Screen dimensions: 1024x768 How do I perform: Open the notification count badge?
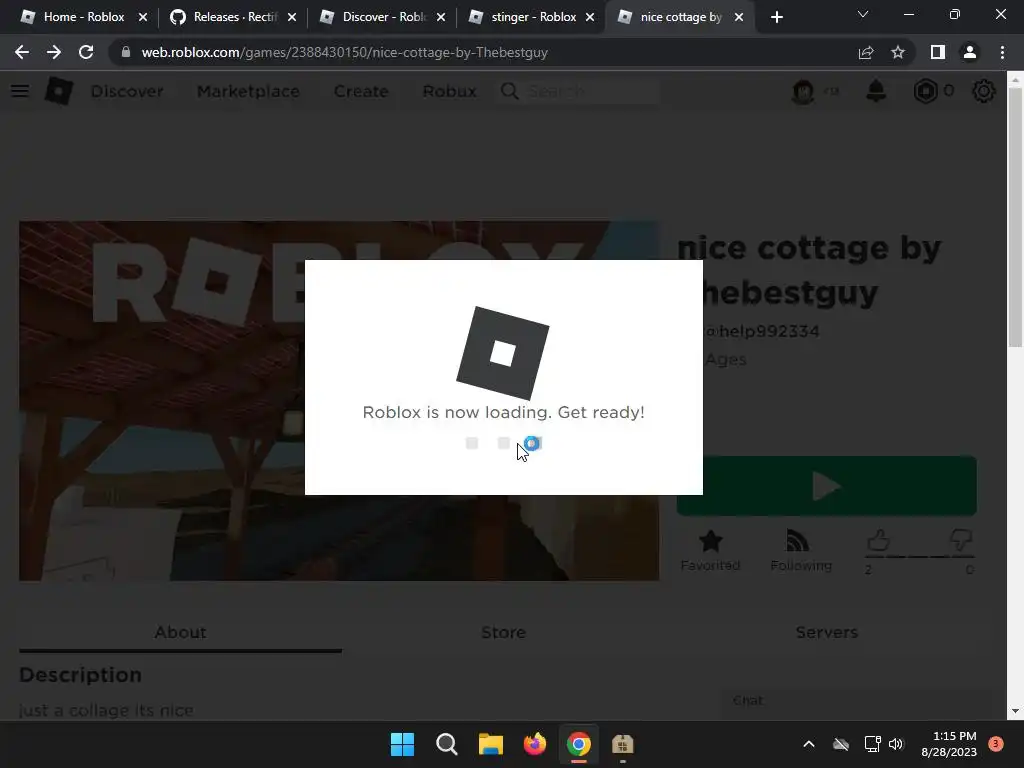996,743
